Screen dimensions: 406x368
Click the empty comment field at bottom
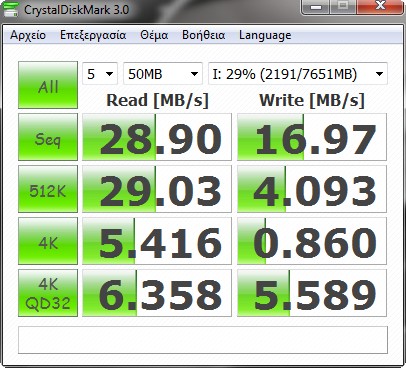click(x=203, y=340)
